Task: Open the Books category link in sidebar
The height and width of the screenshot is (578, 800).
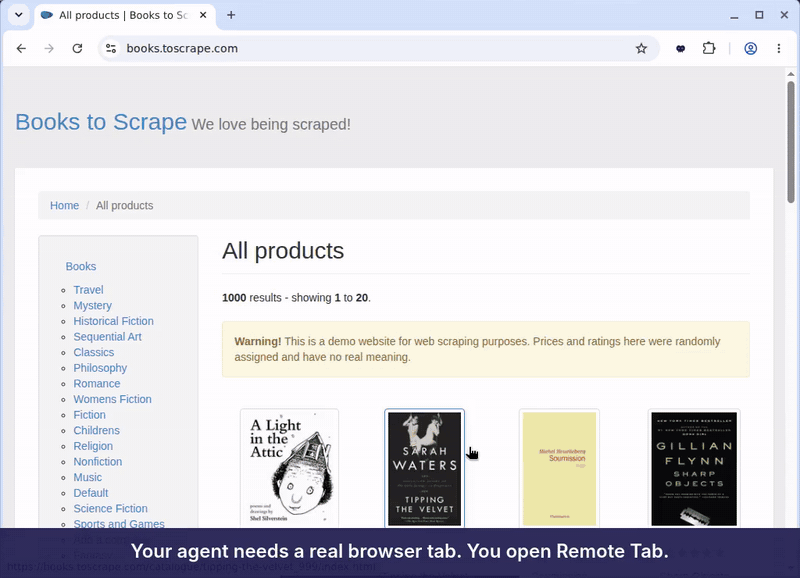Action: [x=81, y=266]
